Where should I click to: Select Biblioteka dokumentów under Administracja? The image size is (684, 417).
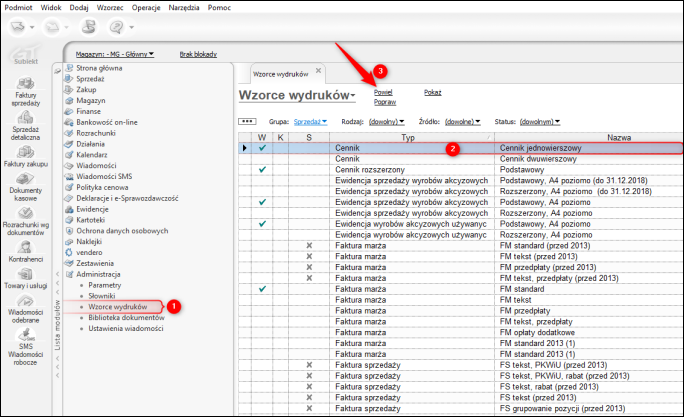click(x=127, y=318)
